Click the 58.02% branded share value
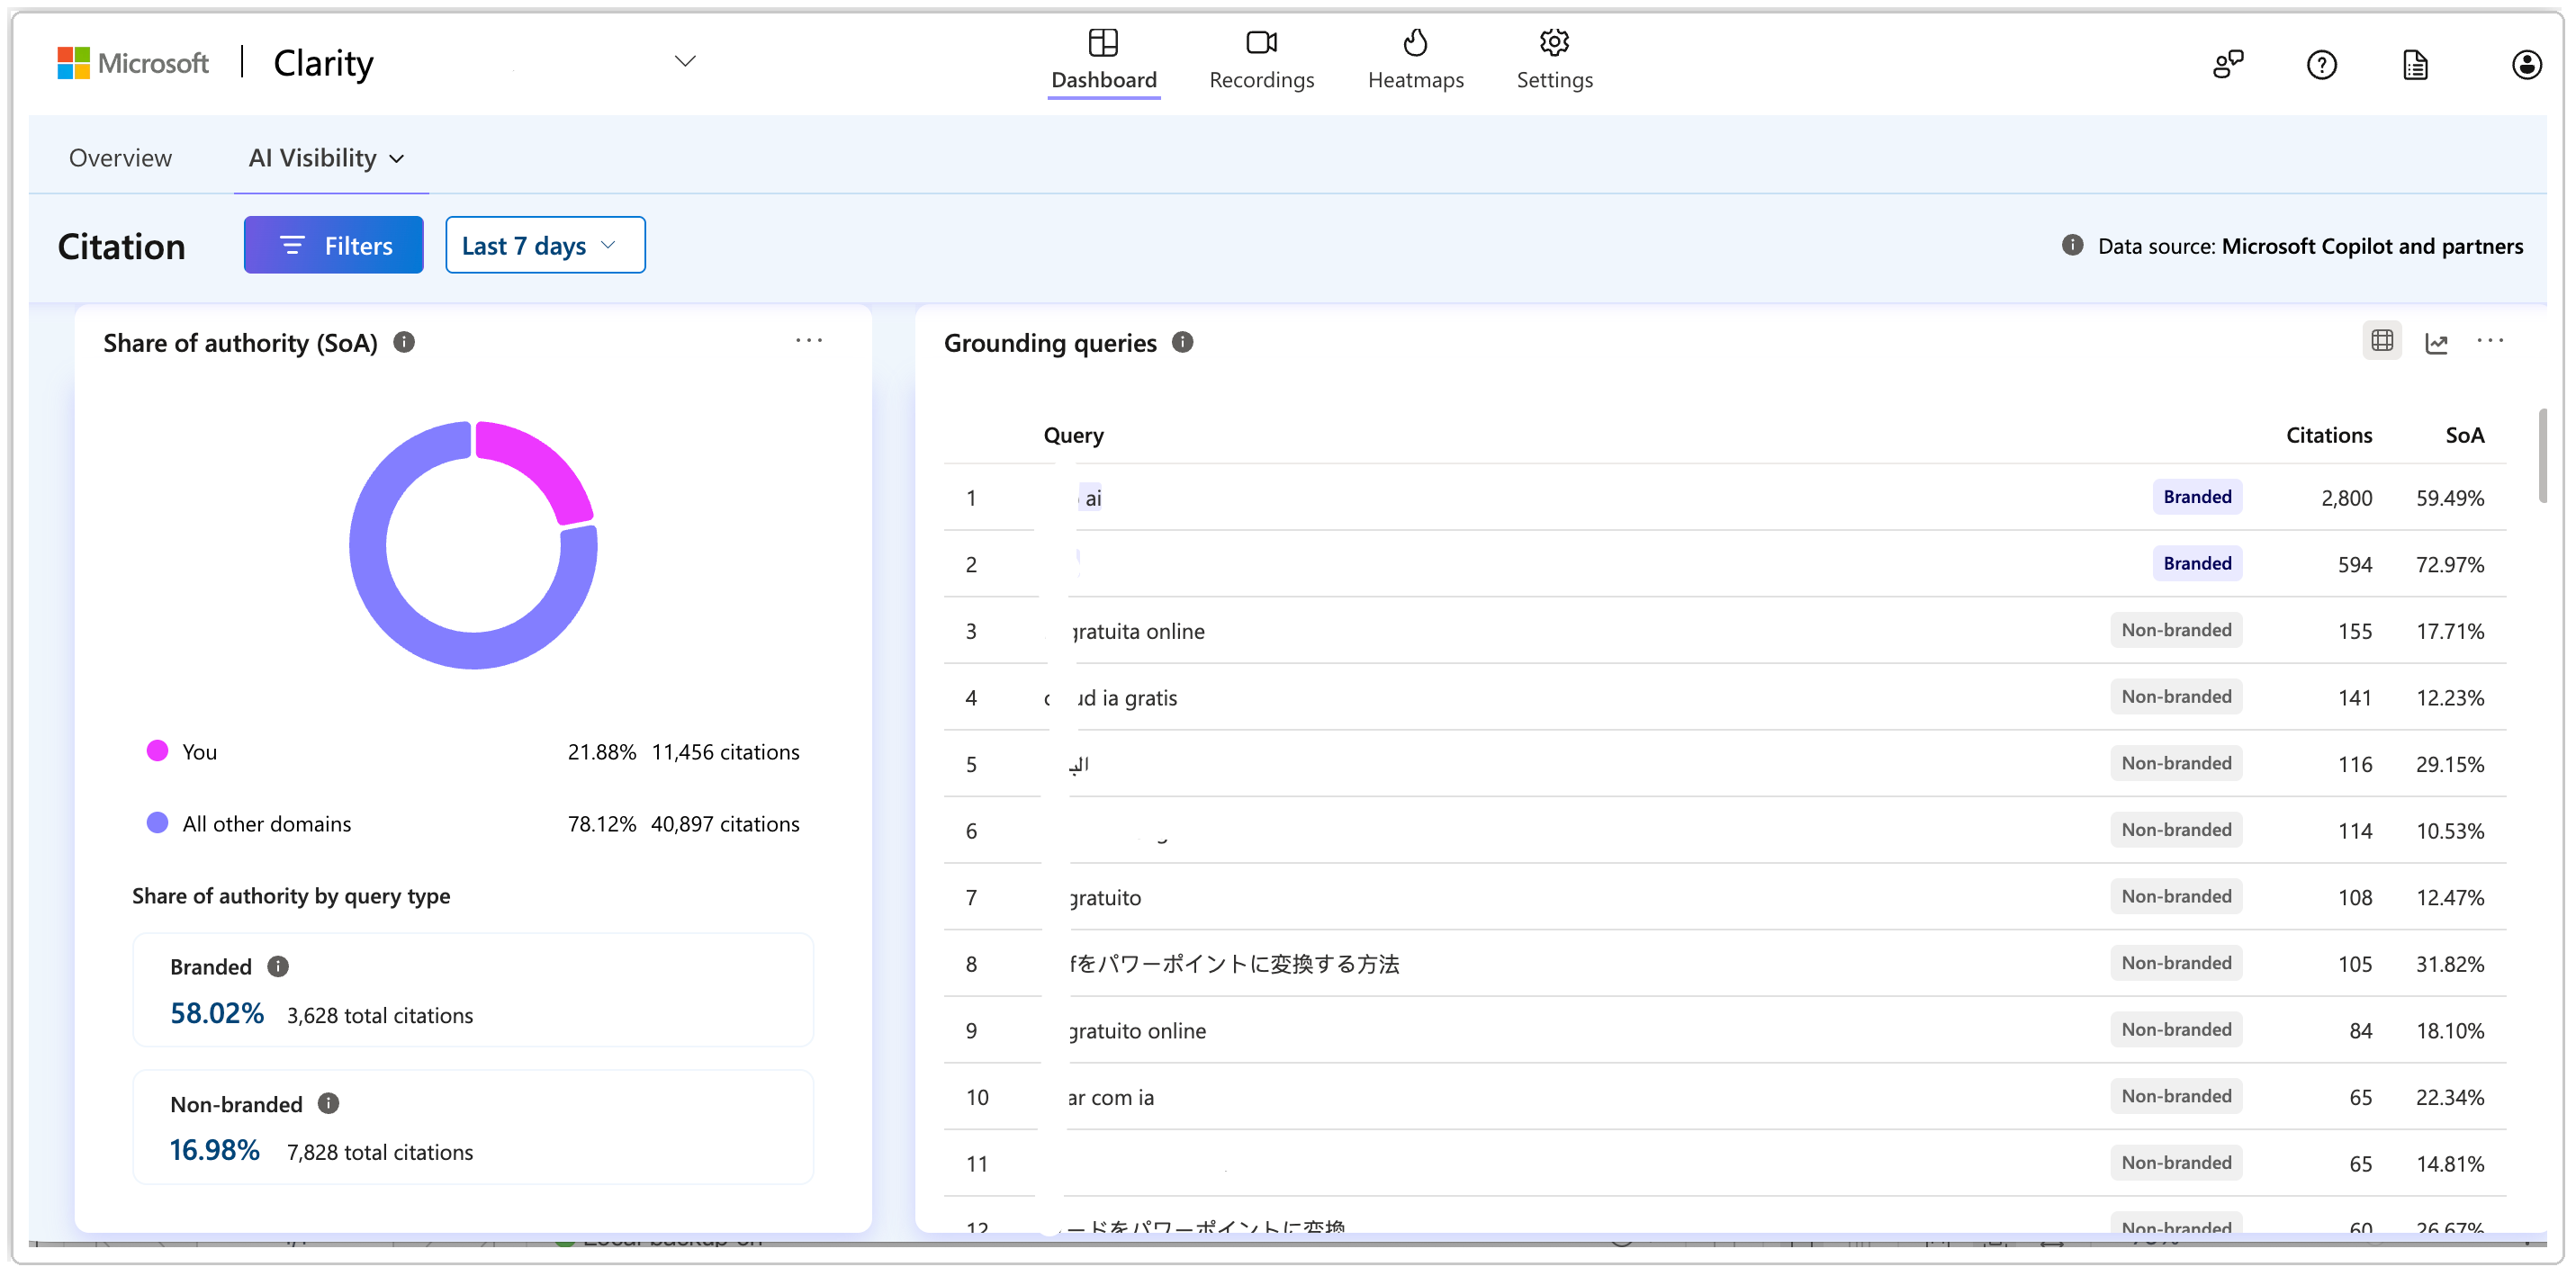Viewport: 2576px width, 1276px height. pyautogui.click(x=217, y=1013)
